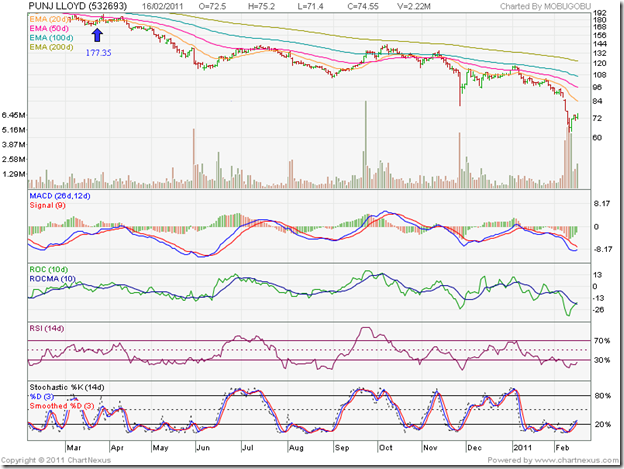Click the EMA (100d) legend entry
This screenshot has width=624, height=469.
[x=51, y=40]
